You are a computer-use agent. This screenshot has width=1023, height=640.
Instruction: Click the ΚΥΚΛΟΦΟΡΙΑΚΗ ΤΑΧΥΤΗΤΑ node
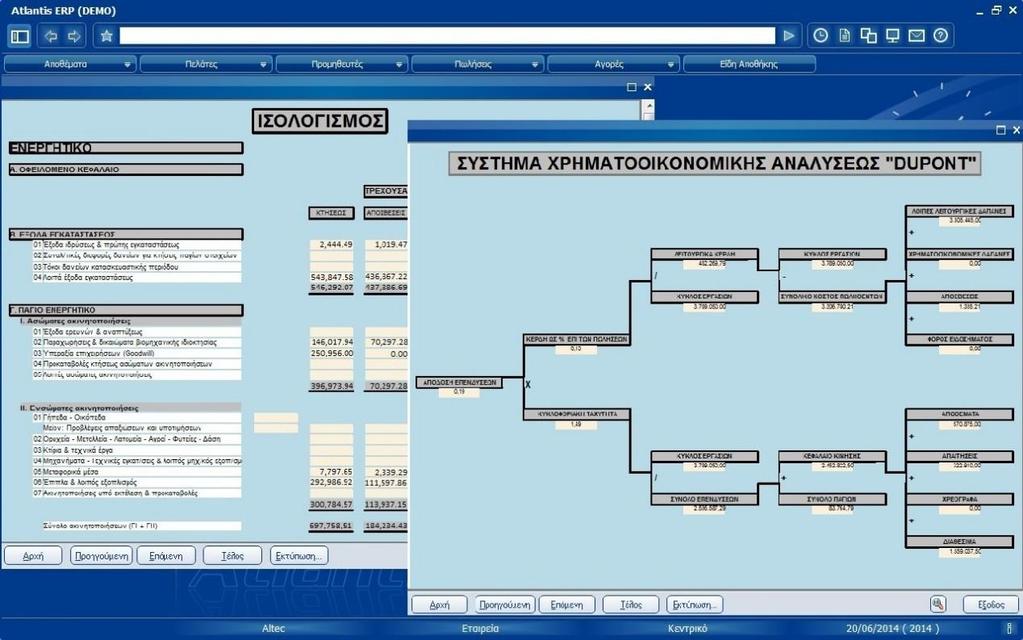576,414
